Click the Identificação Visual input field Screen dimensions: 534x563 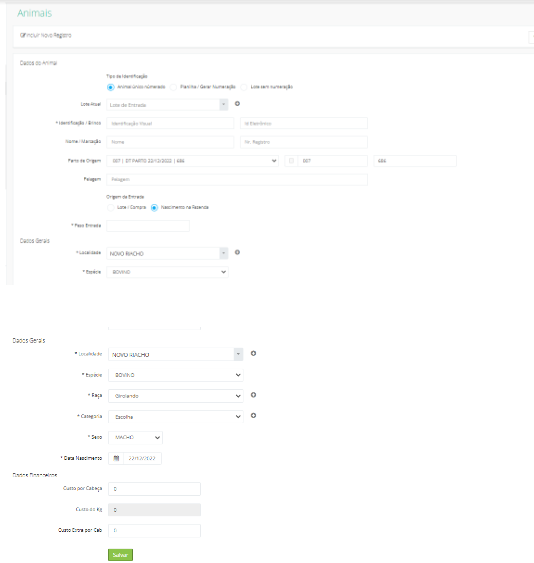170,123
